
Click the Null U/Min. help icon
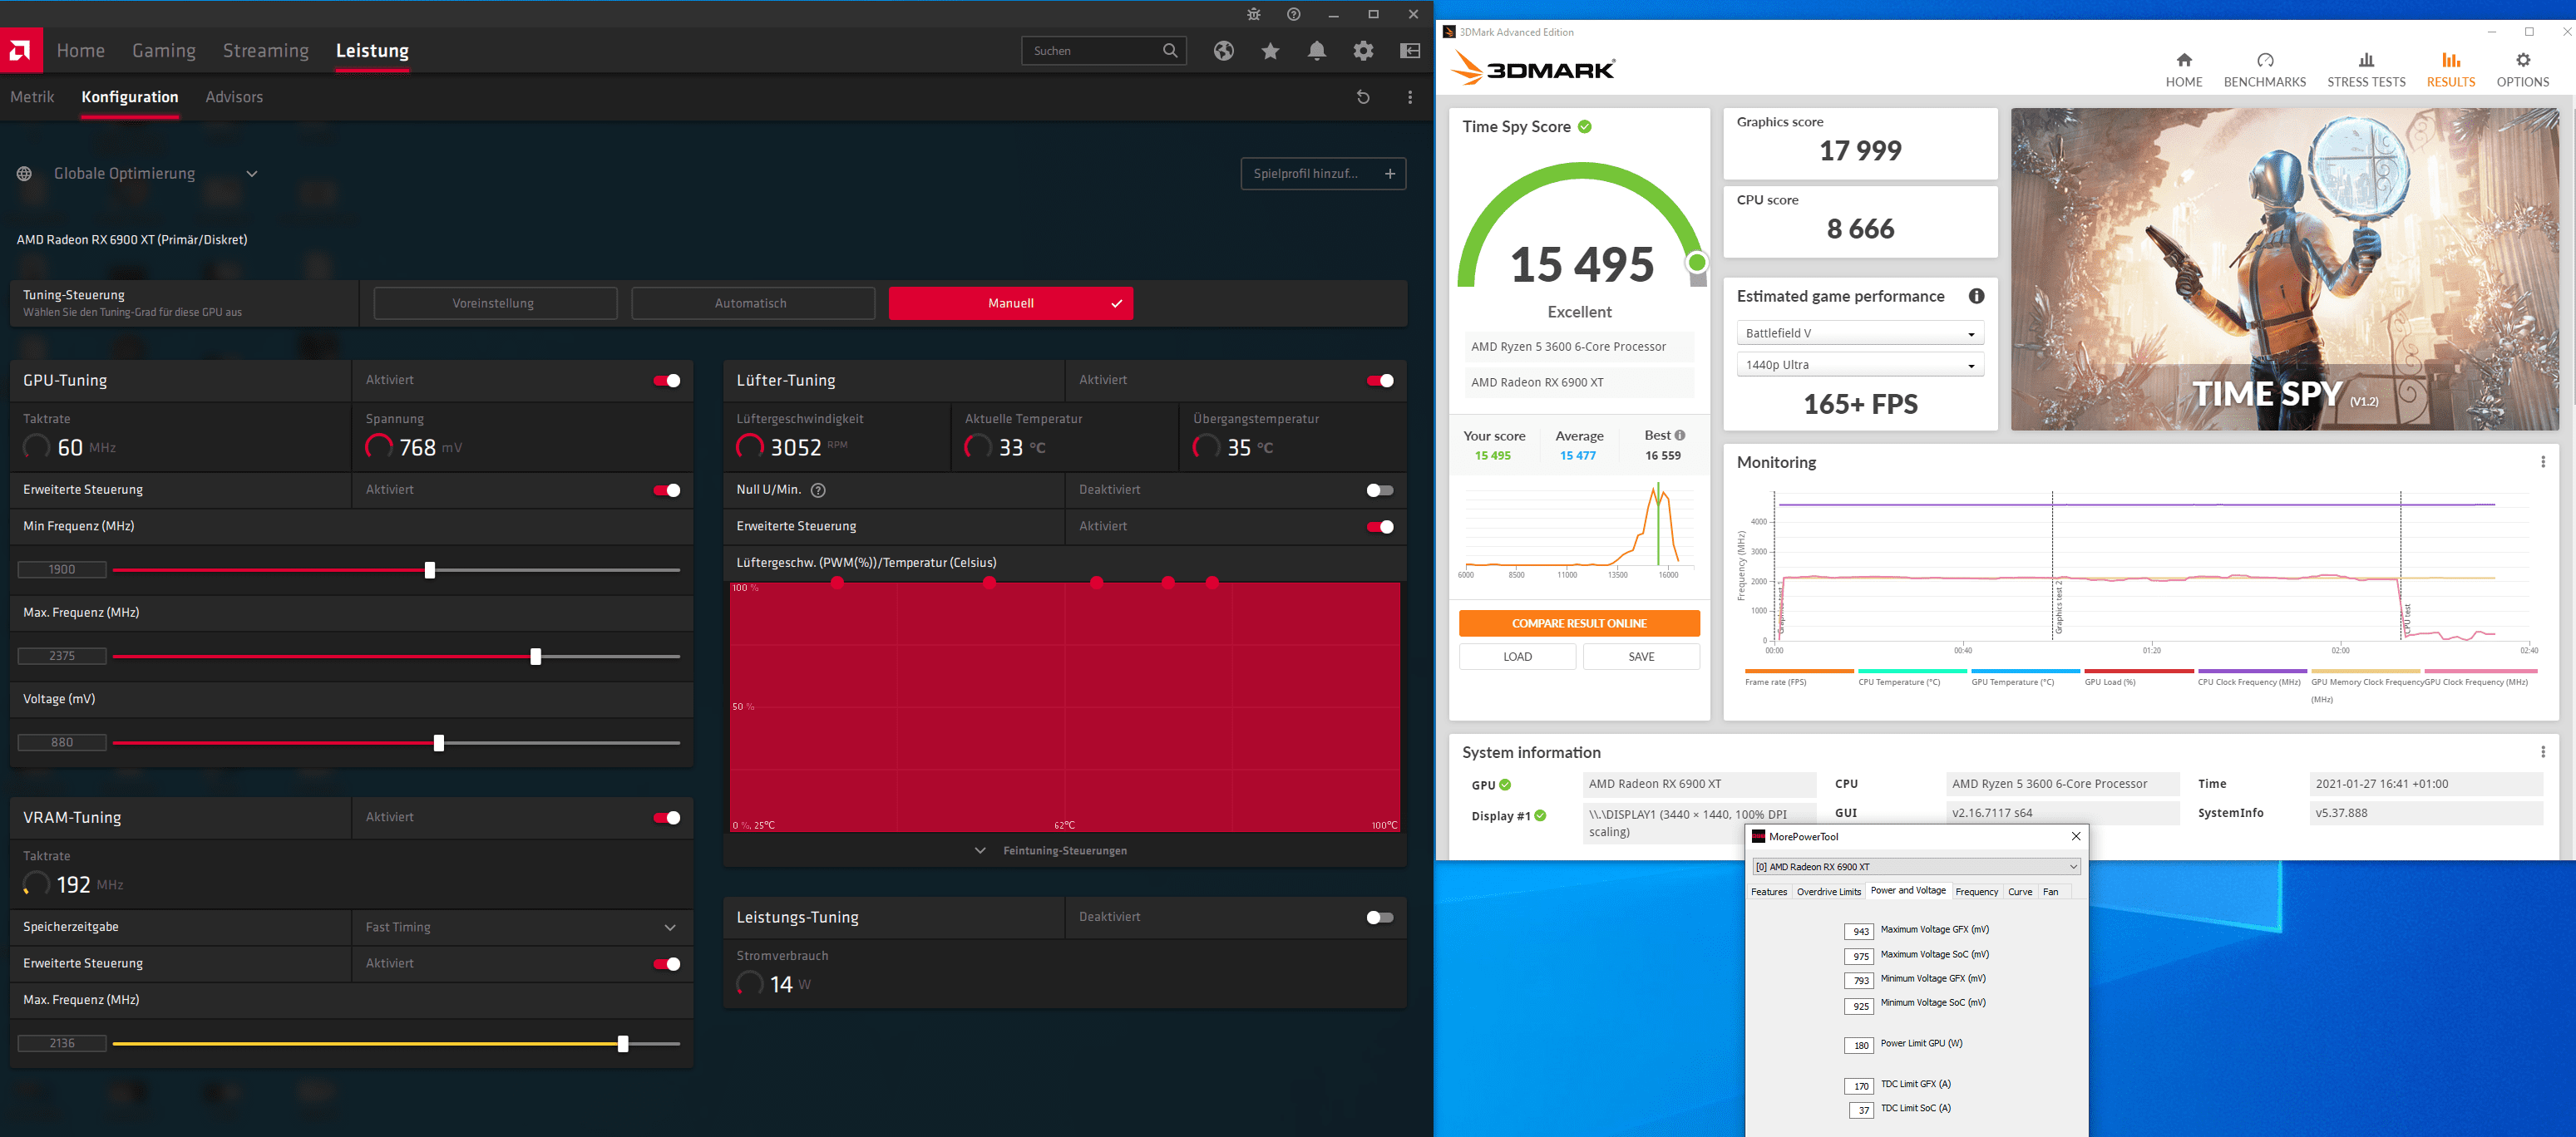coord(818,490)
